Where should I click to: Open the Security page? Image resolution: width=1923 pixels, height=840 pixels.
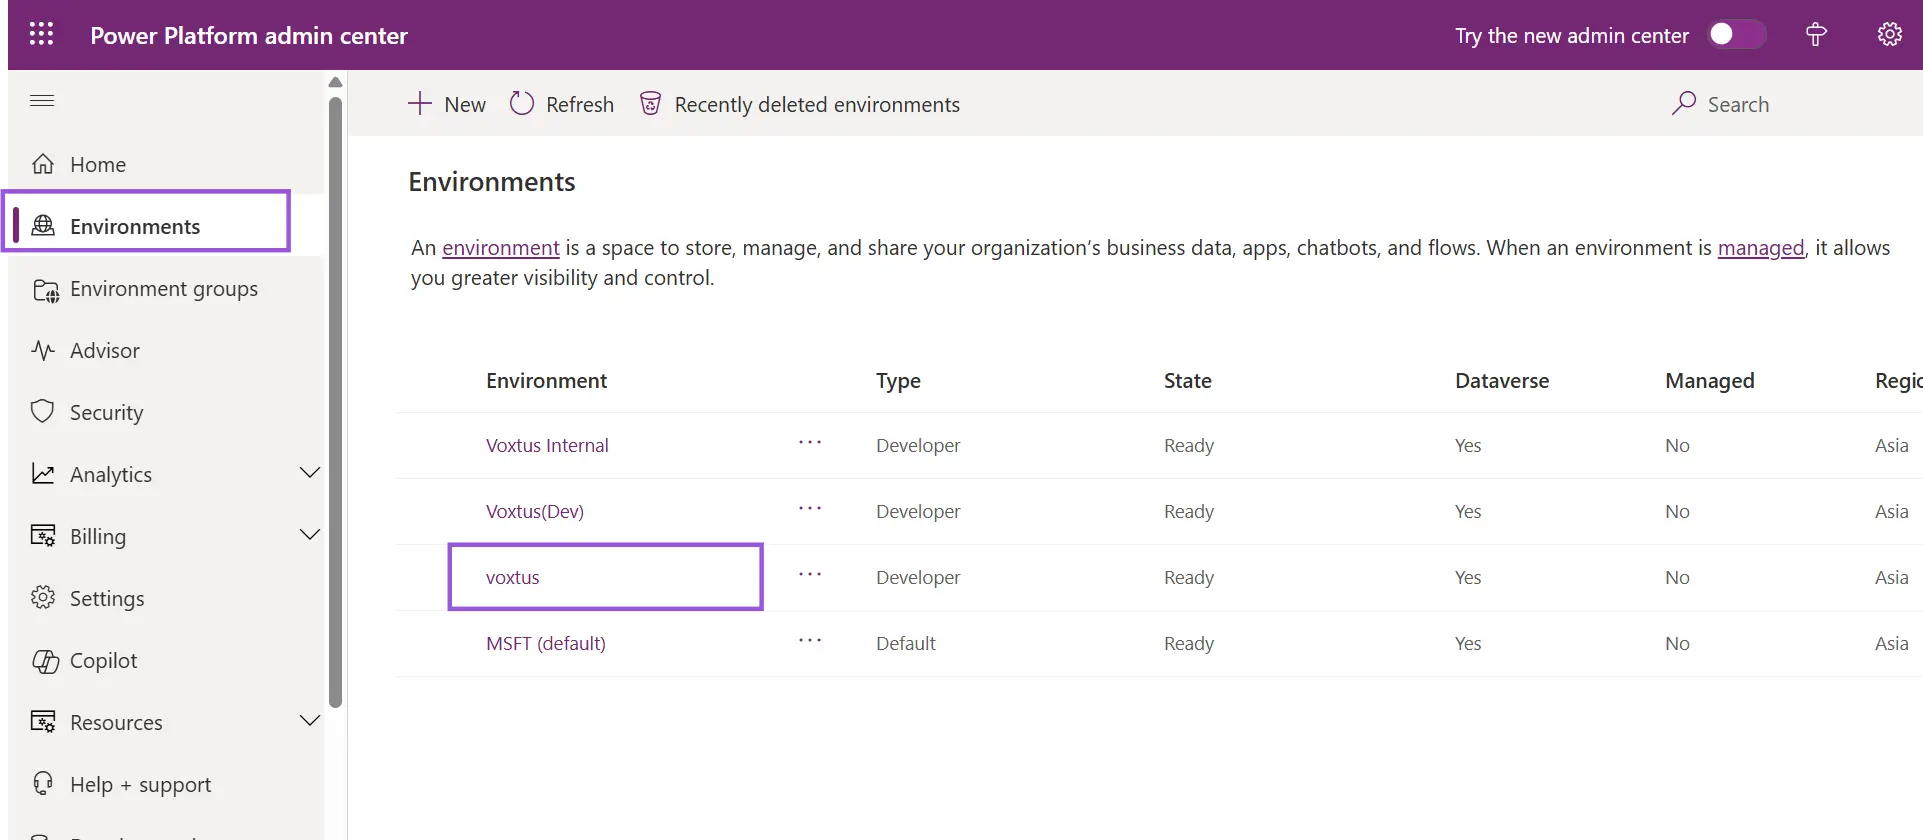[107, 413]
